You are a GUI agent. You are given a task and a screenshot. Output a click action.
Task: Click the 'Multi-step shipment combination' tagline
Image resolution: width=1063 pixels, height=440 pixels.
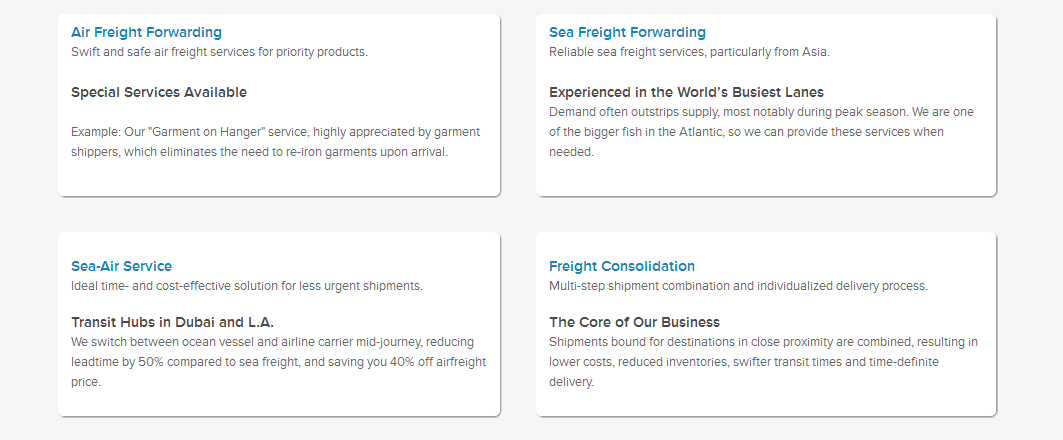click(738, 286)
